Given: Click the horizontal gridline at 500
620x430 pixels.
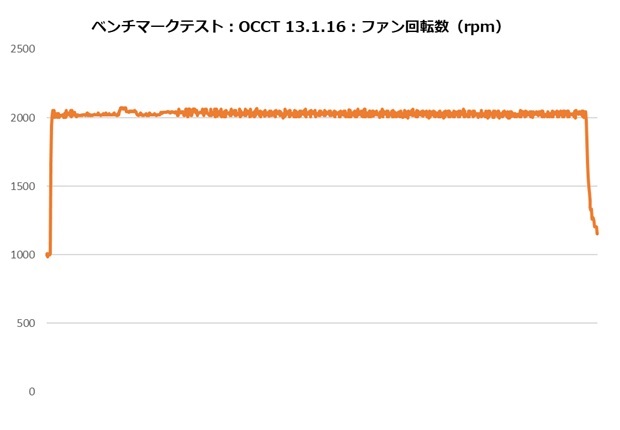Looking at the screenshot, I should pyautogui.click(x=320, y=323).
